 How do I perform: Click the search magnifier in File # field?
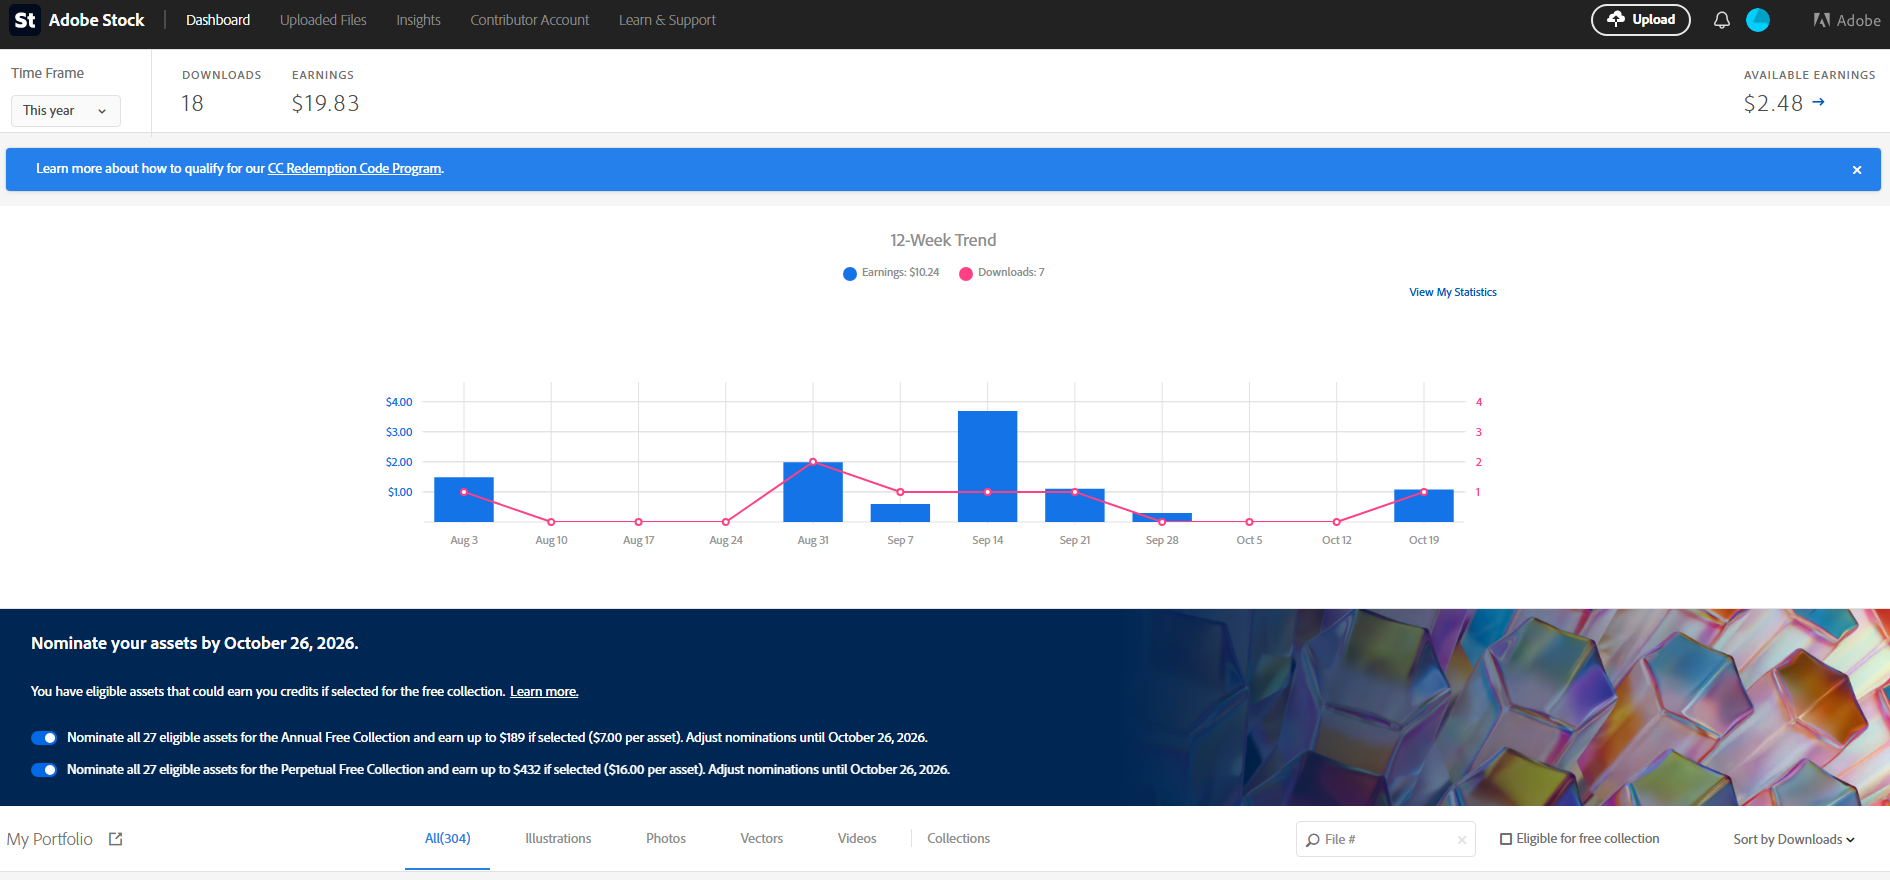(x=1312, y=840)
